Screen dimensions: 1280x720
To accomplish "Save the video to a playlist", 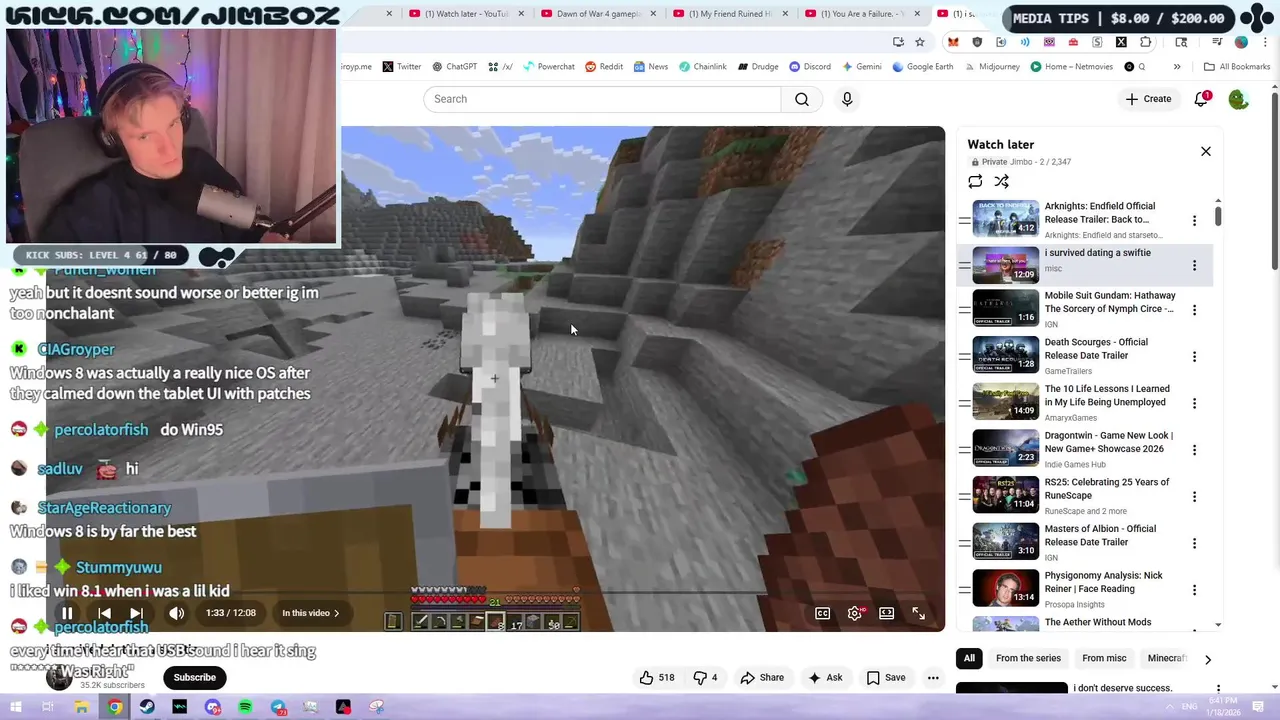I will click(885, 678).
